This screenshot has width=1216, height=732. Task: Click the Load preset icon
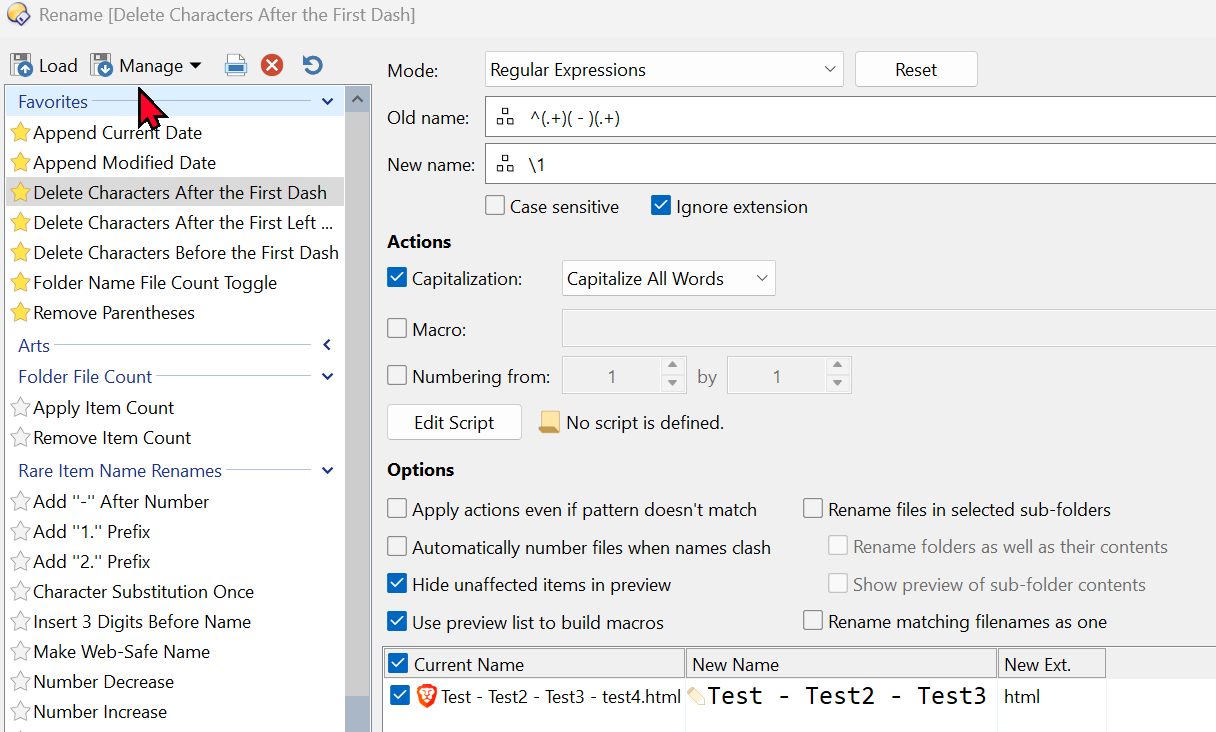22,66
